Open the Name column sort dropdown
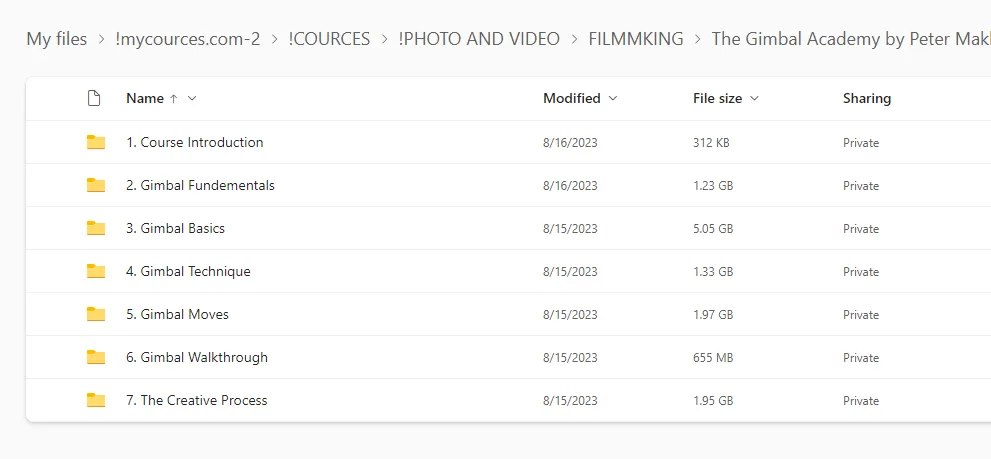Screen dimensions: 991x459 192,98
